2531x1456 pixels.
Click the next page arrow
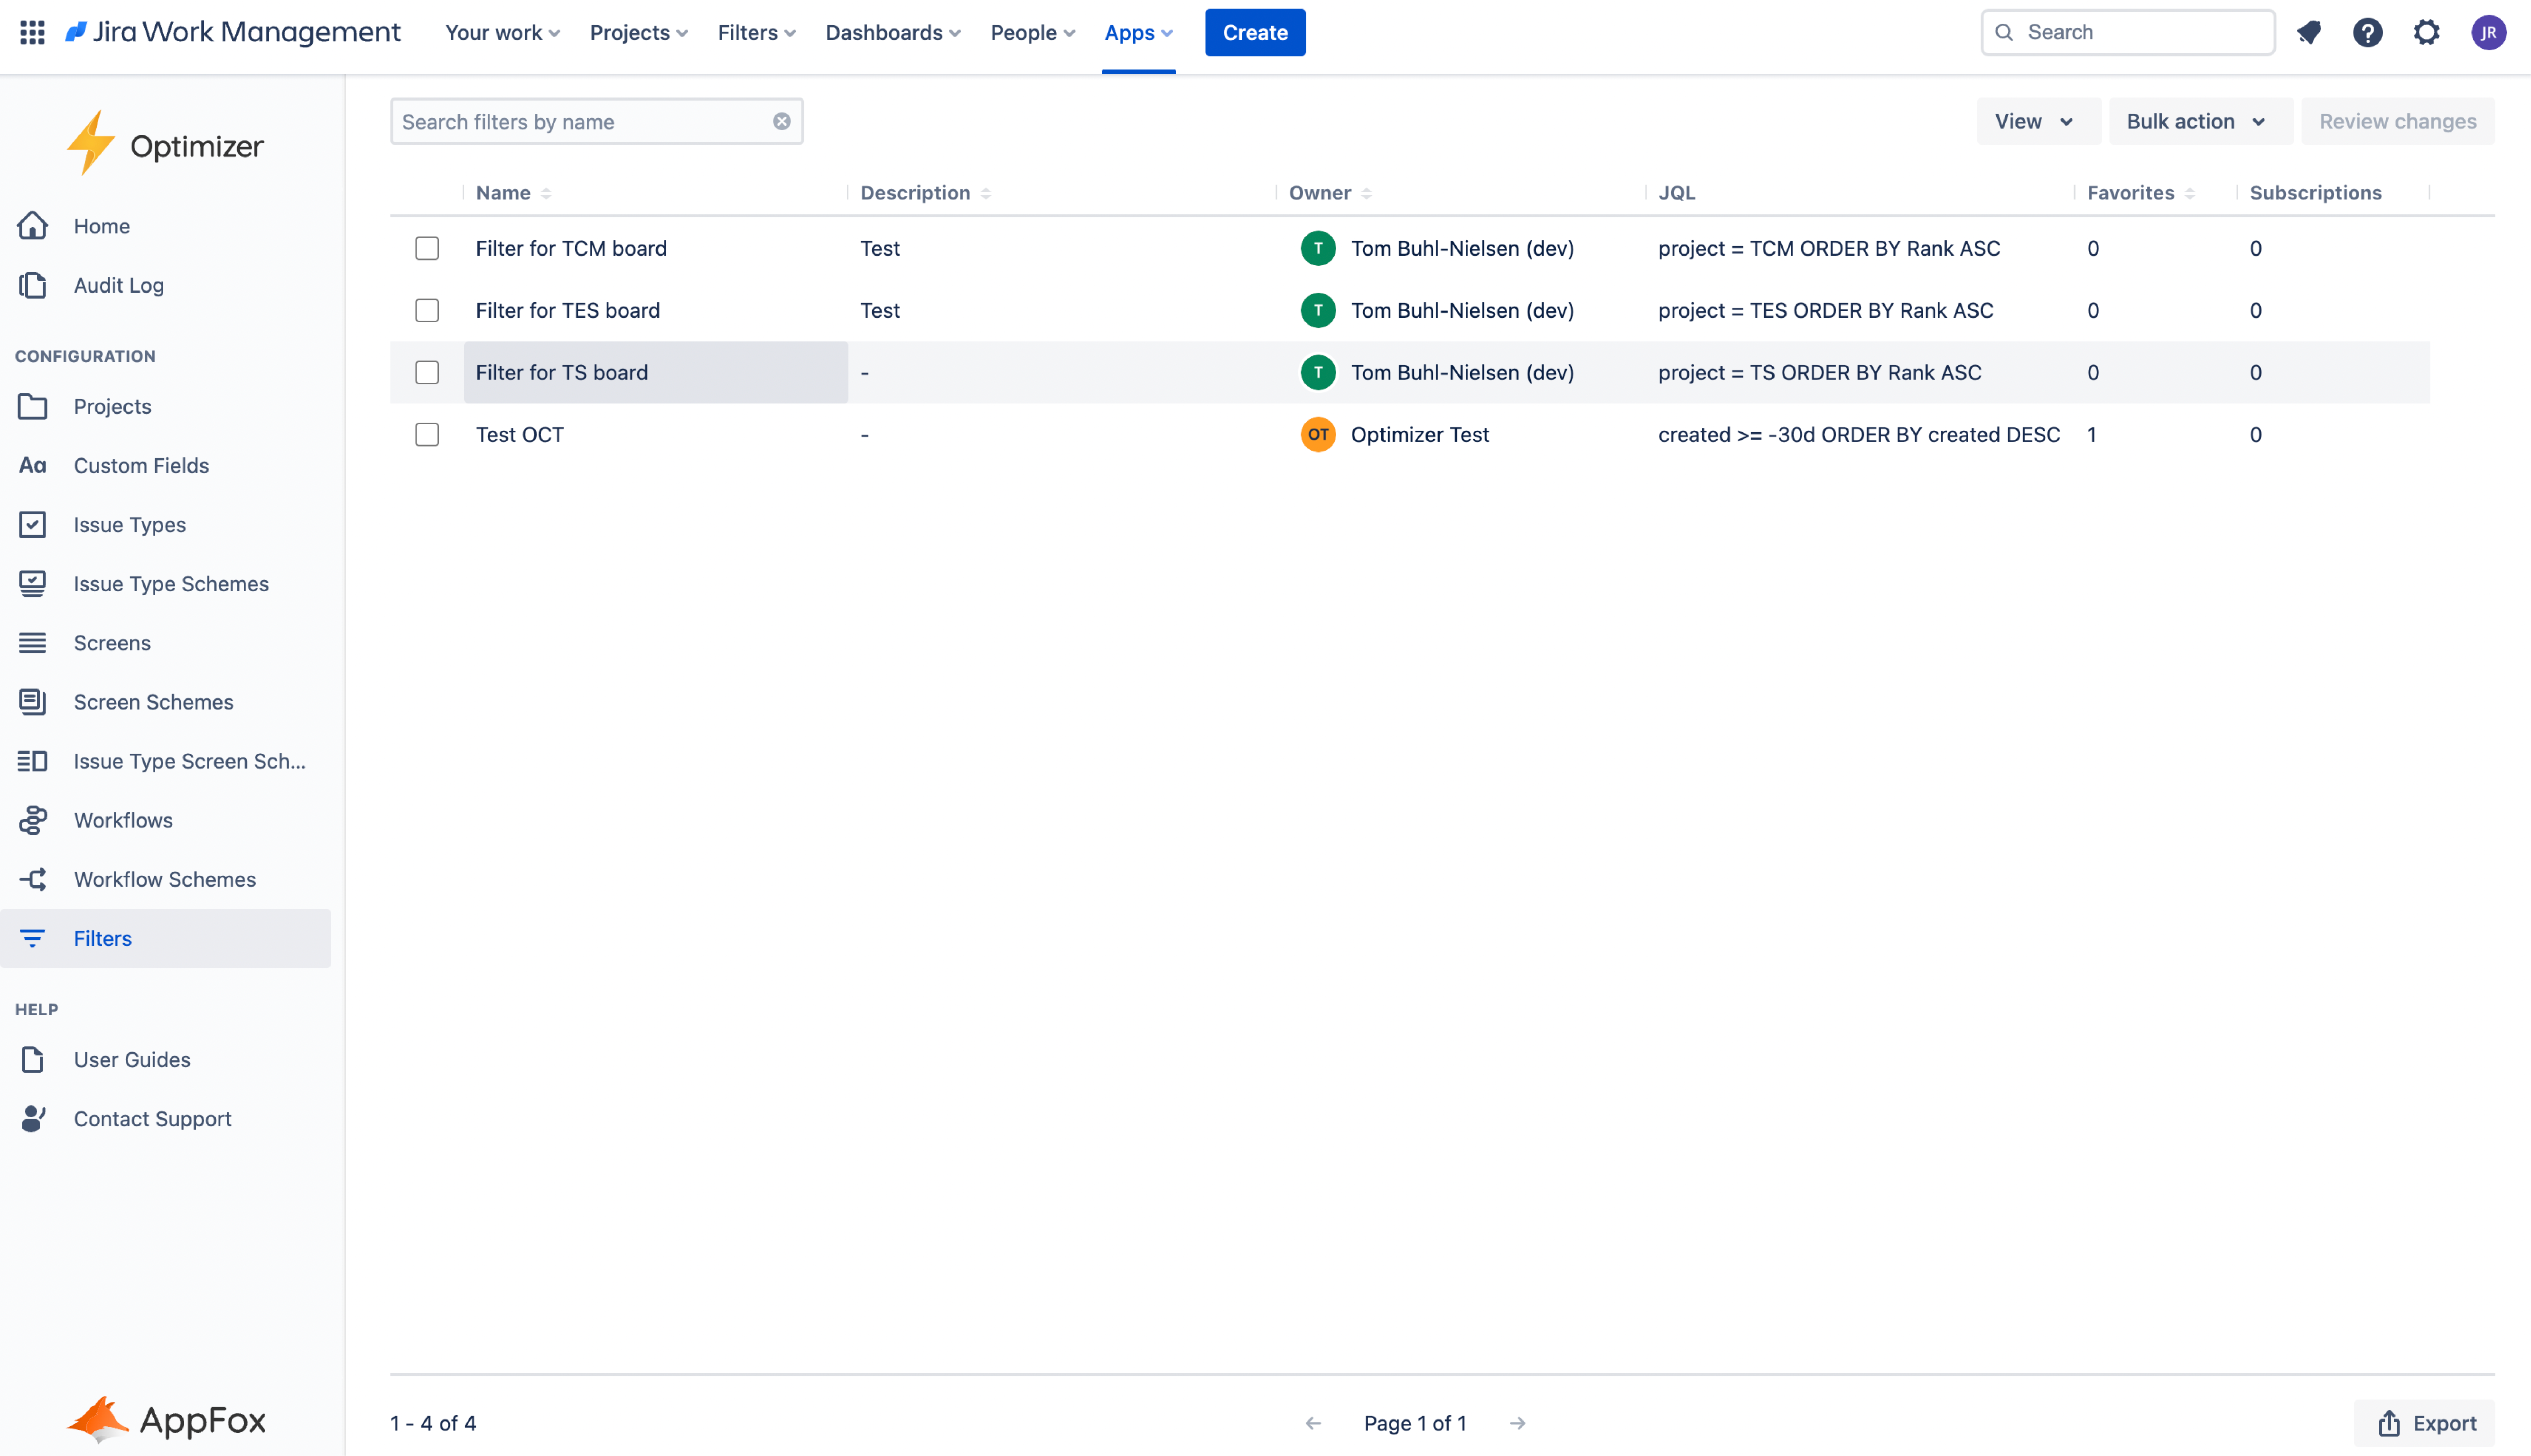pos(1517,1423)
